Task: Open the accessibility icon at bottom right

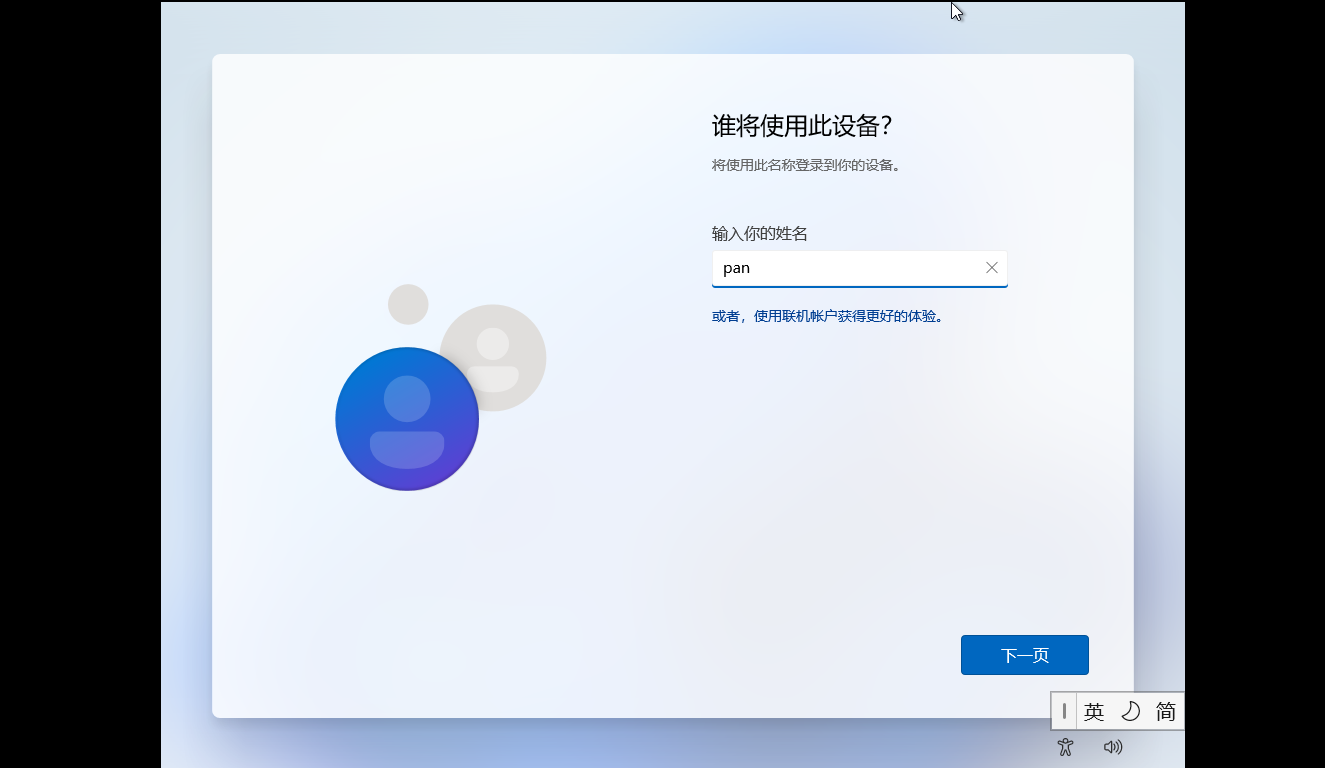Action: 1065,747
